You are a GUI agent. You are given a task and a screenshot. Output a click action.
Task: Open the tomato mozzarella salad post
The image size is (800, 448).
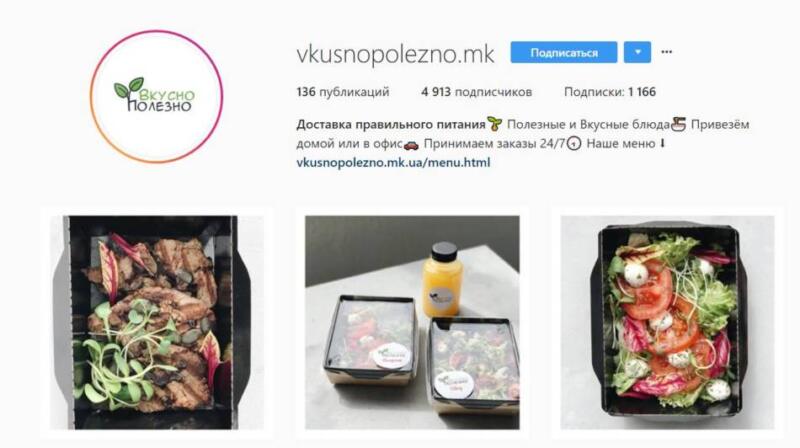(667, 322)
